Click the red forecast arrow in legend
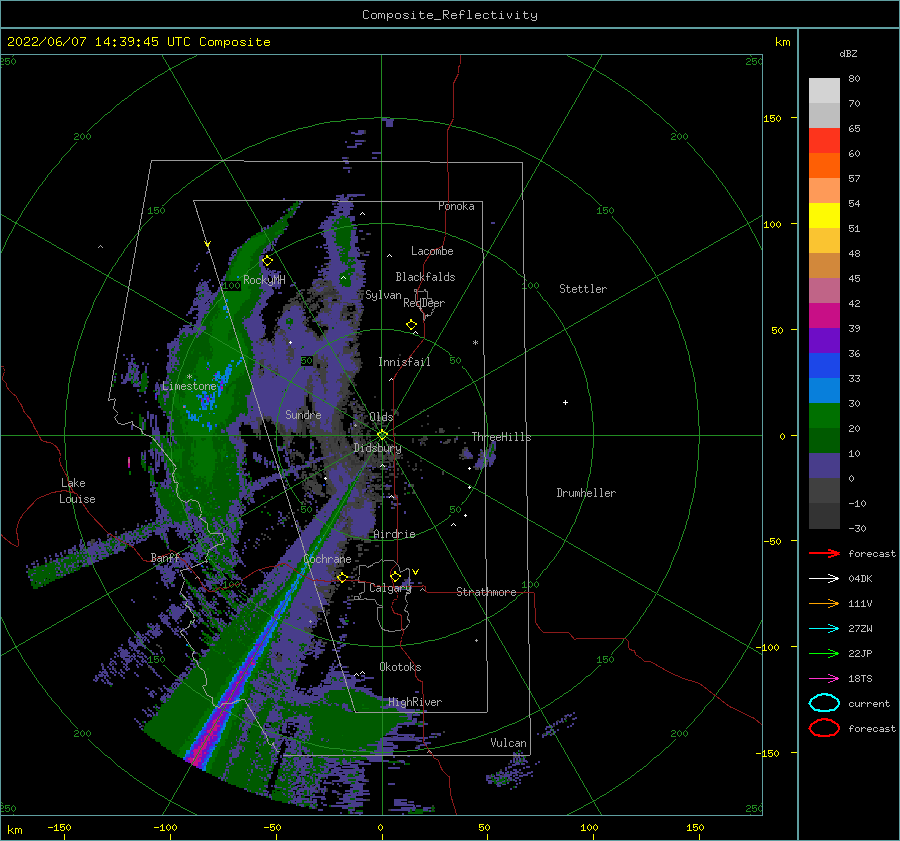This screenshot has width=900, height=841. [x=824, y=553]
